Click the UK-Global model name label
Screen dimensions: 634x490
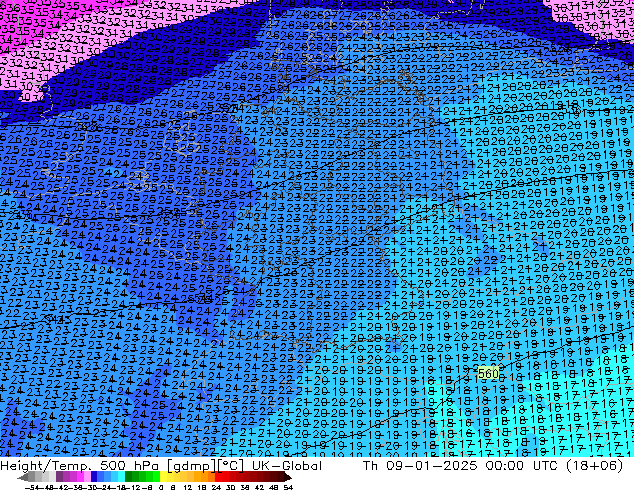(287, 466)
